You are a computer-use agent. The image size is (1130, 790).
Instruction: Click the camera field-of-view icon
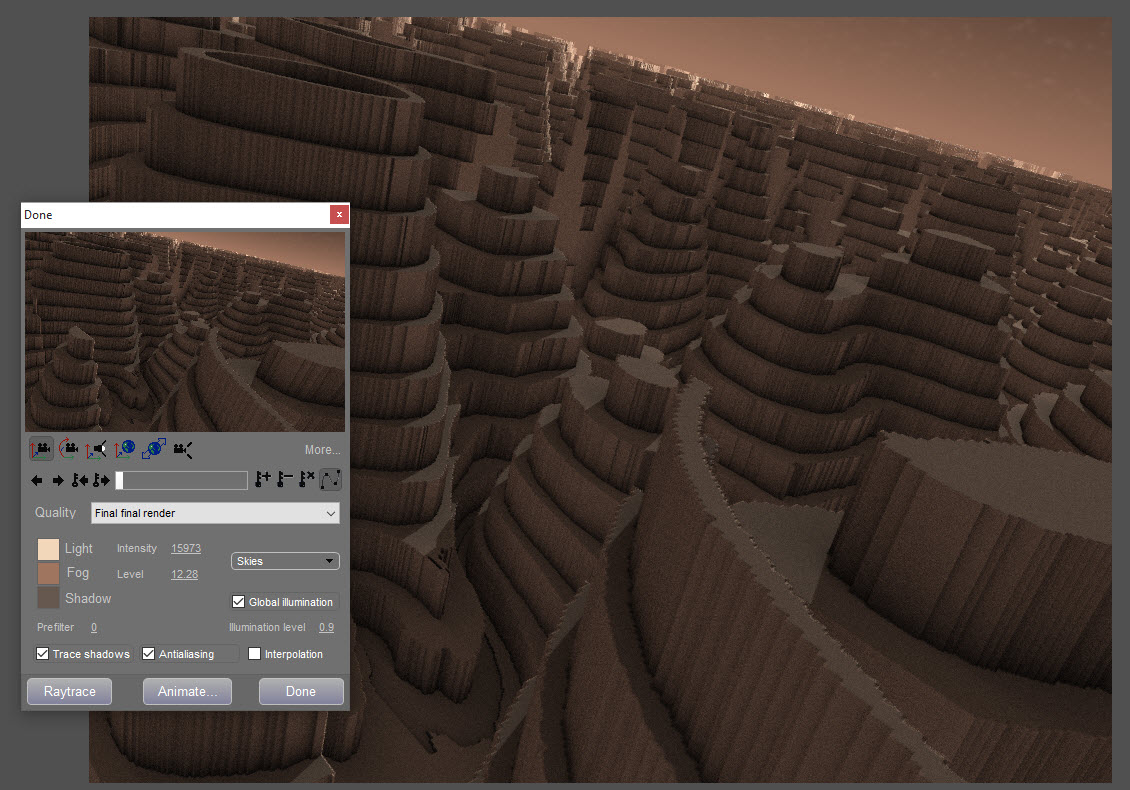[183, 450]
